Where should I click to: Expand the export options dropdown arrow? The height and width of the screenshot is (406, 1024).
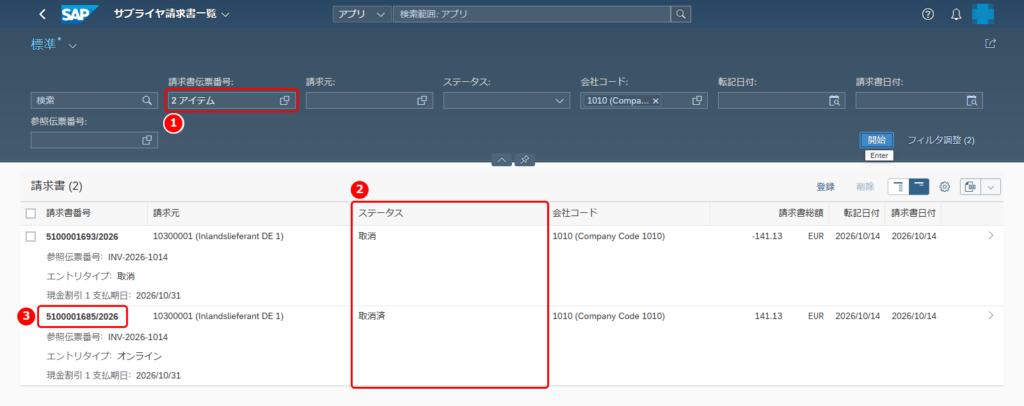point(991,187)
